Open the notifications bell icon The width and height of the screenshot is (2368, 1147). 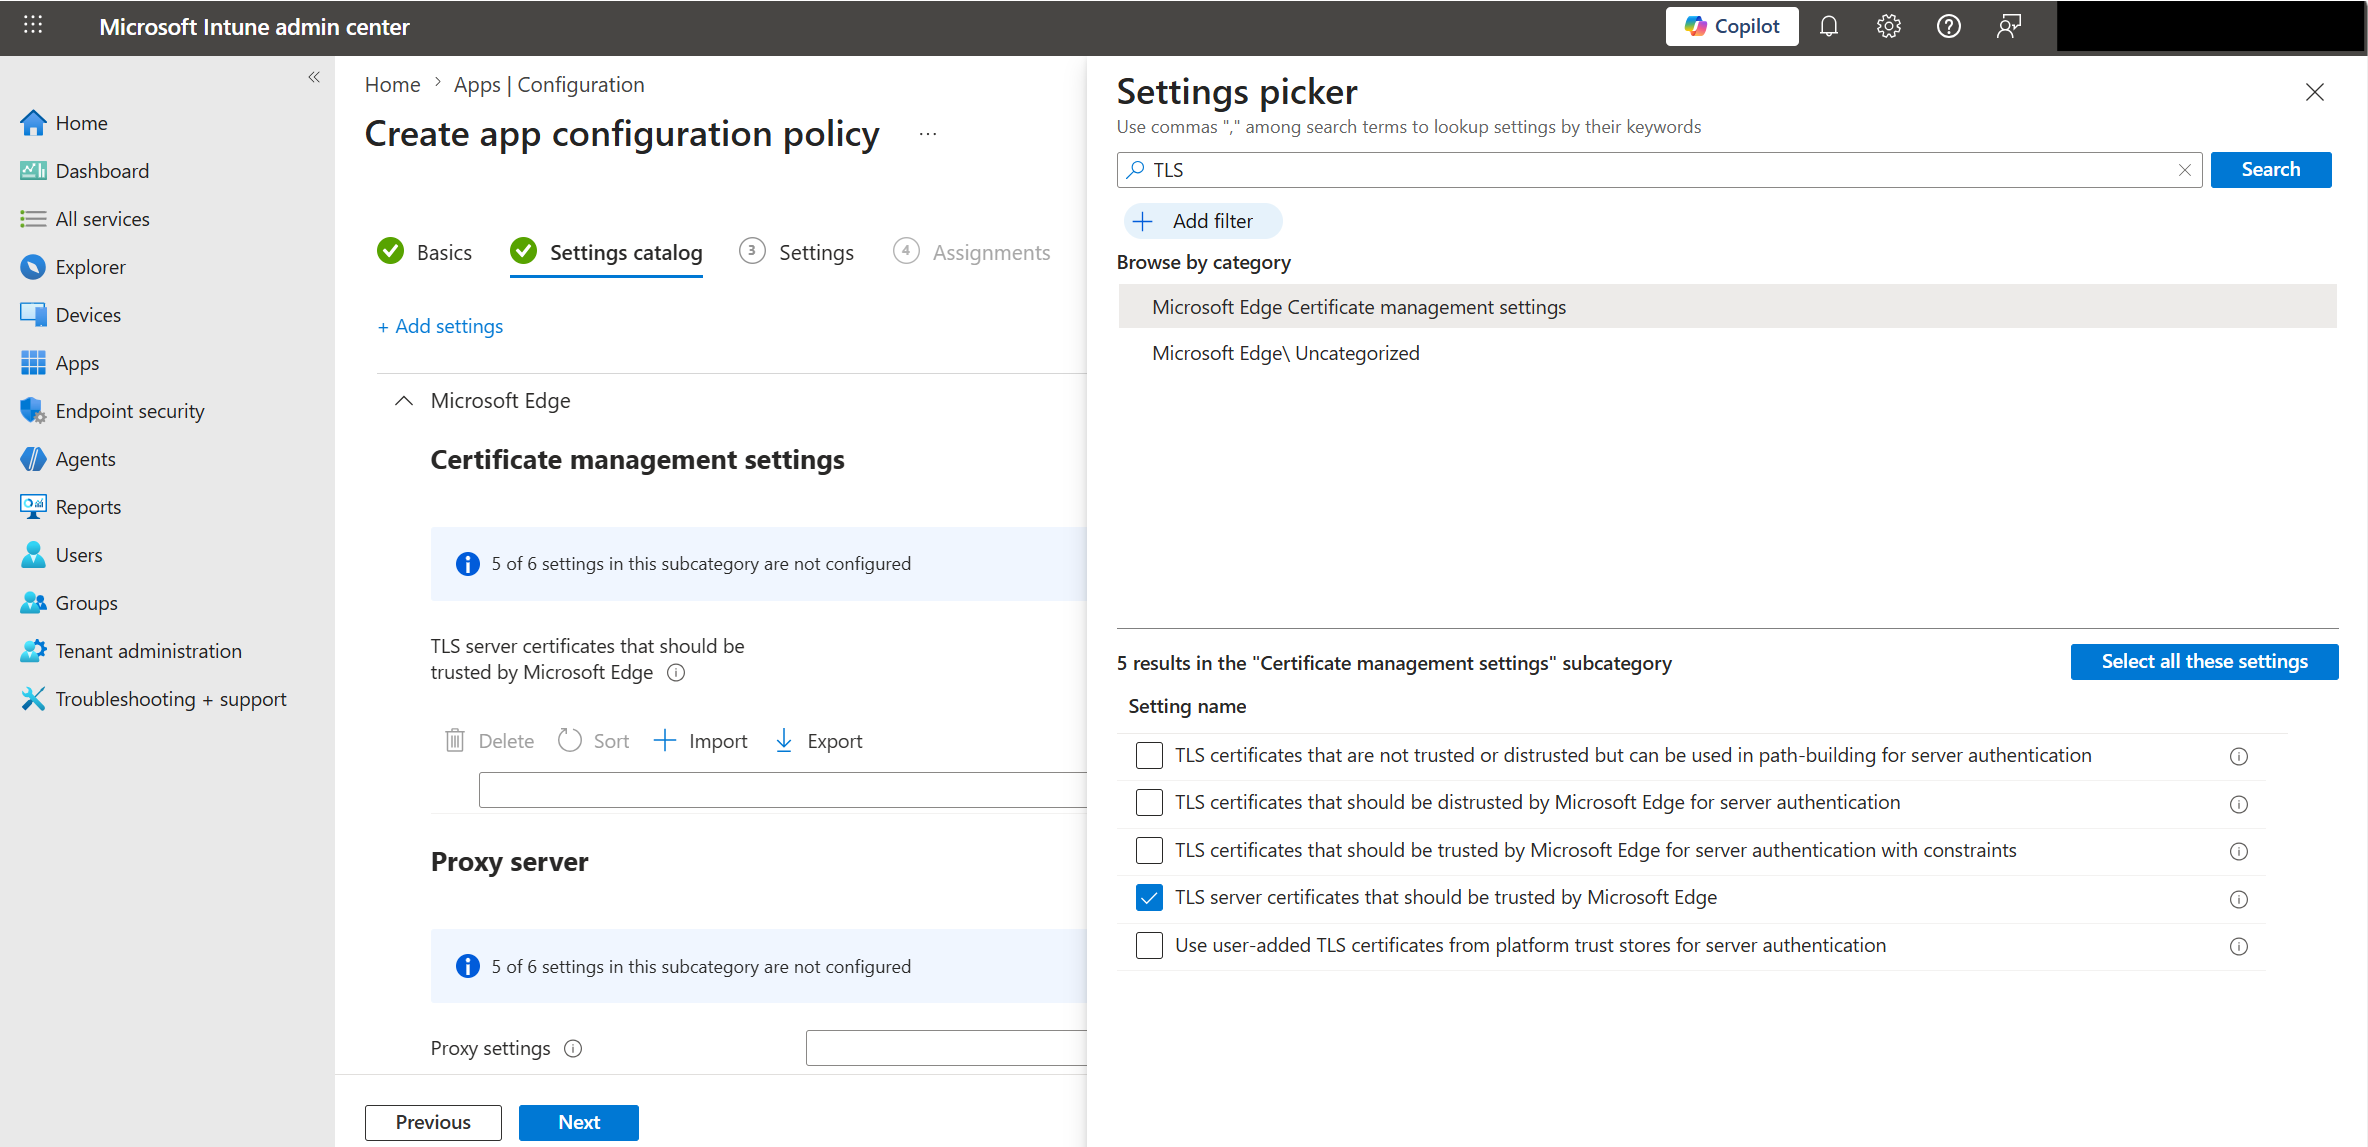[x=1829, y=27]
